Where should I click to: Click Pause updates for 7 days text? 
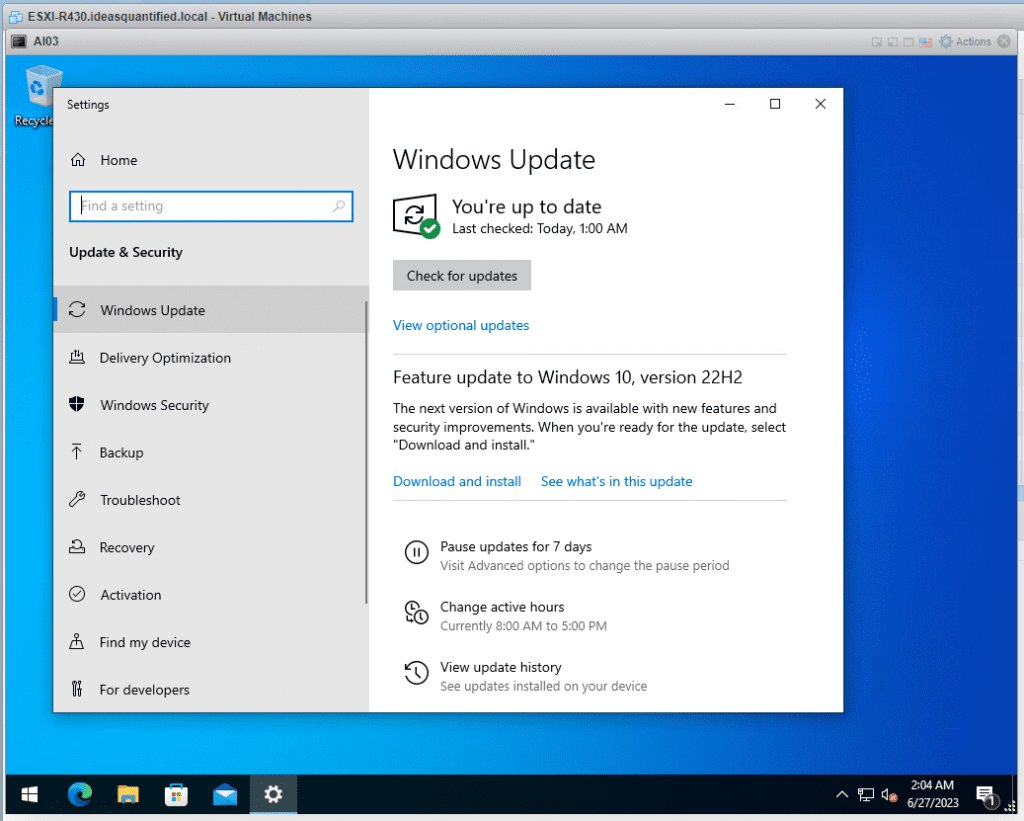[516, 547]
